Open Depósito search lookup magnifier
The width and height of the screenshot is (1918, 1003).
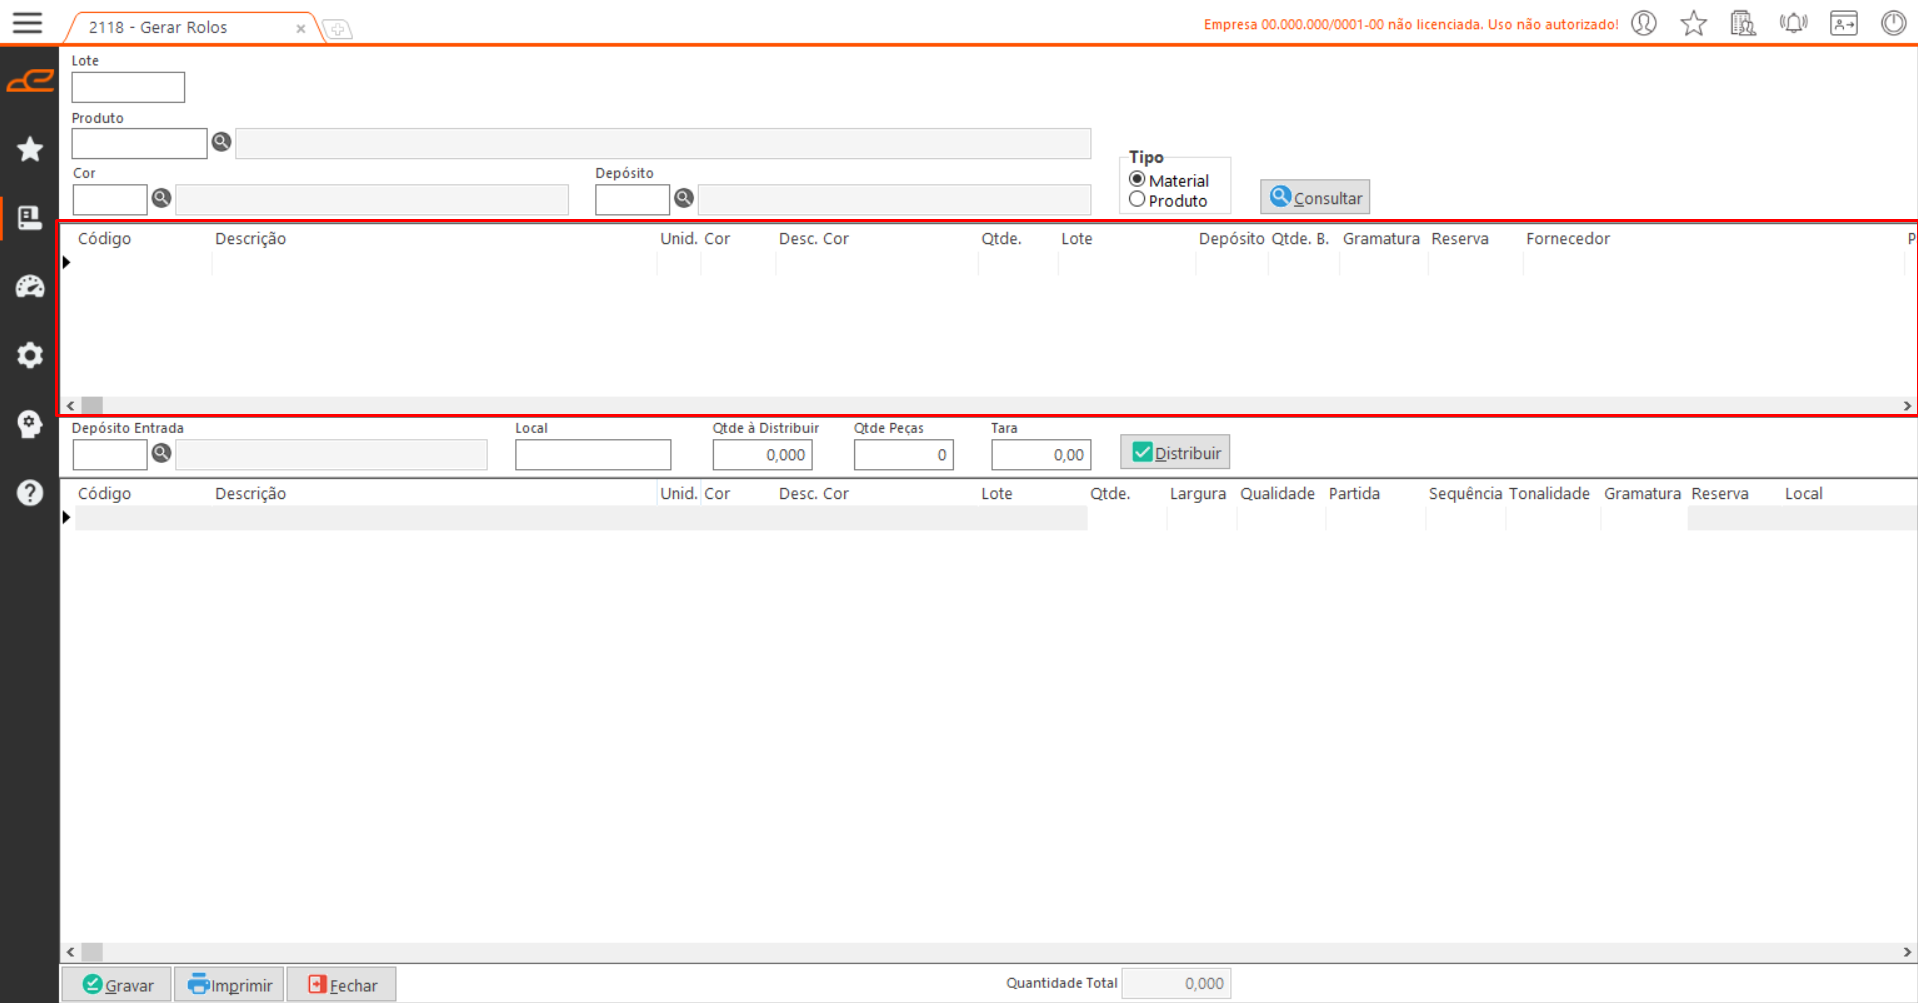point(684,198)
